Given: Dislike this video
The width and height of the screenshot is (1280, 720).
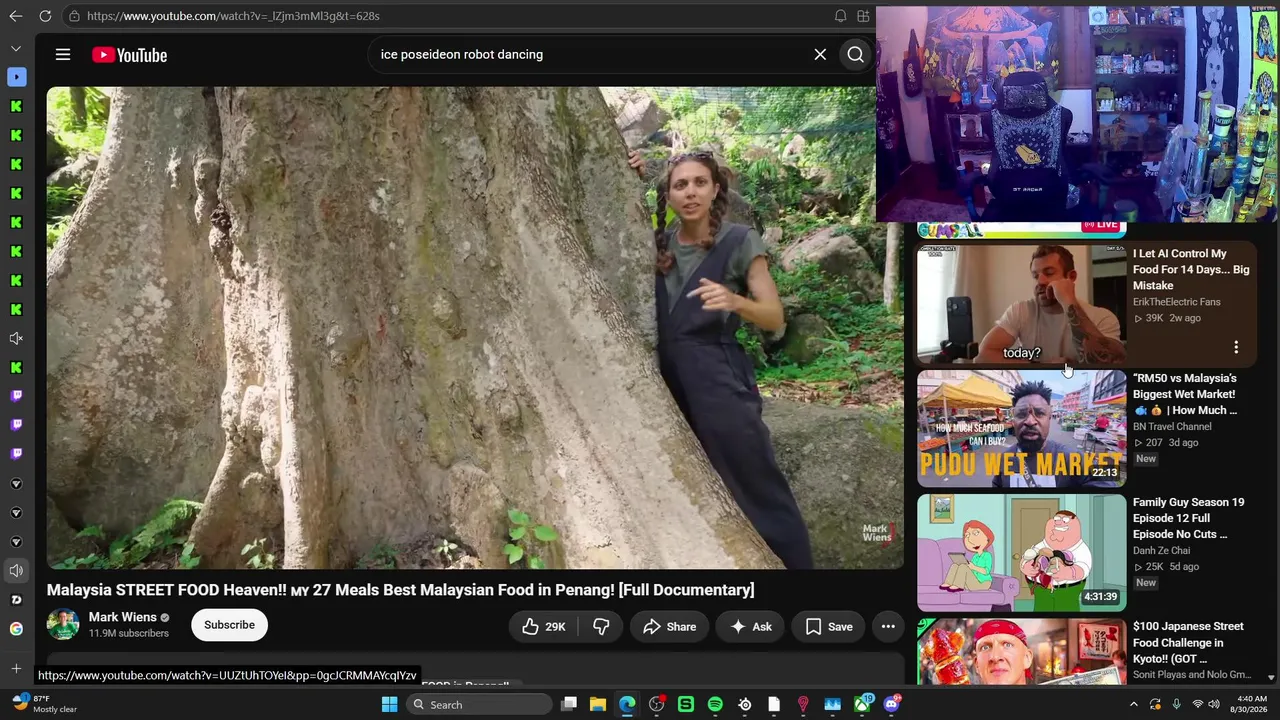Looking at the screenshot, I should [x=601, y=626].
